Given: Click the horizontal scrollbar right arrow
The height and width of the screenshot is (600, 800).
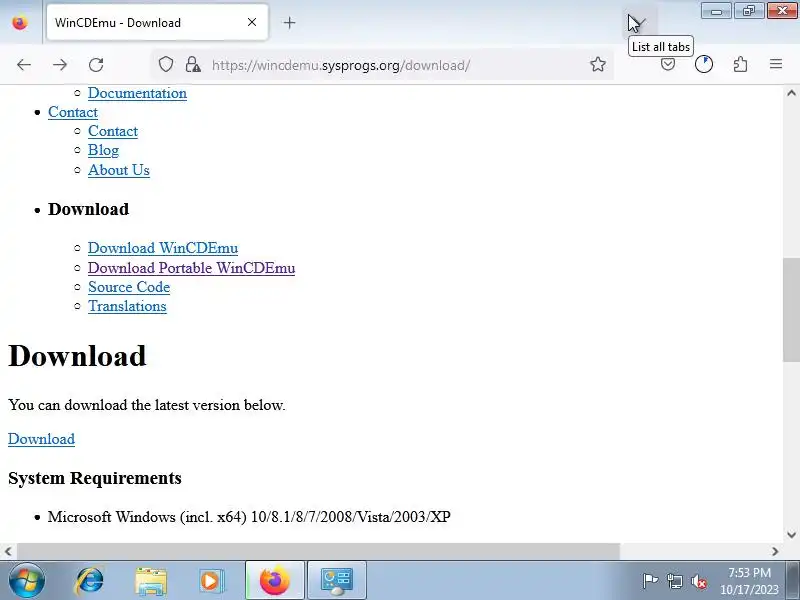Looking at the screenshot, I should click(x=776, y=552).
